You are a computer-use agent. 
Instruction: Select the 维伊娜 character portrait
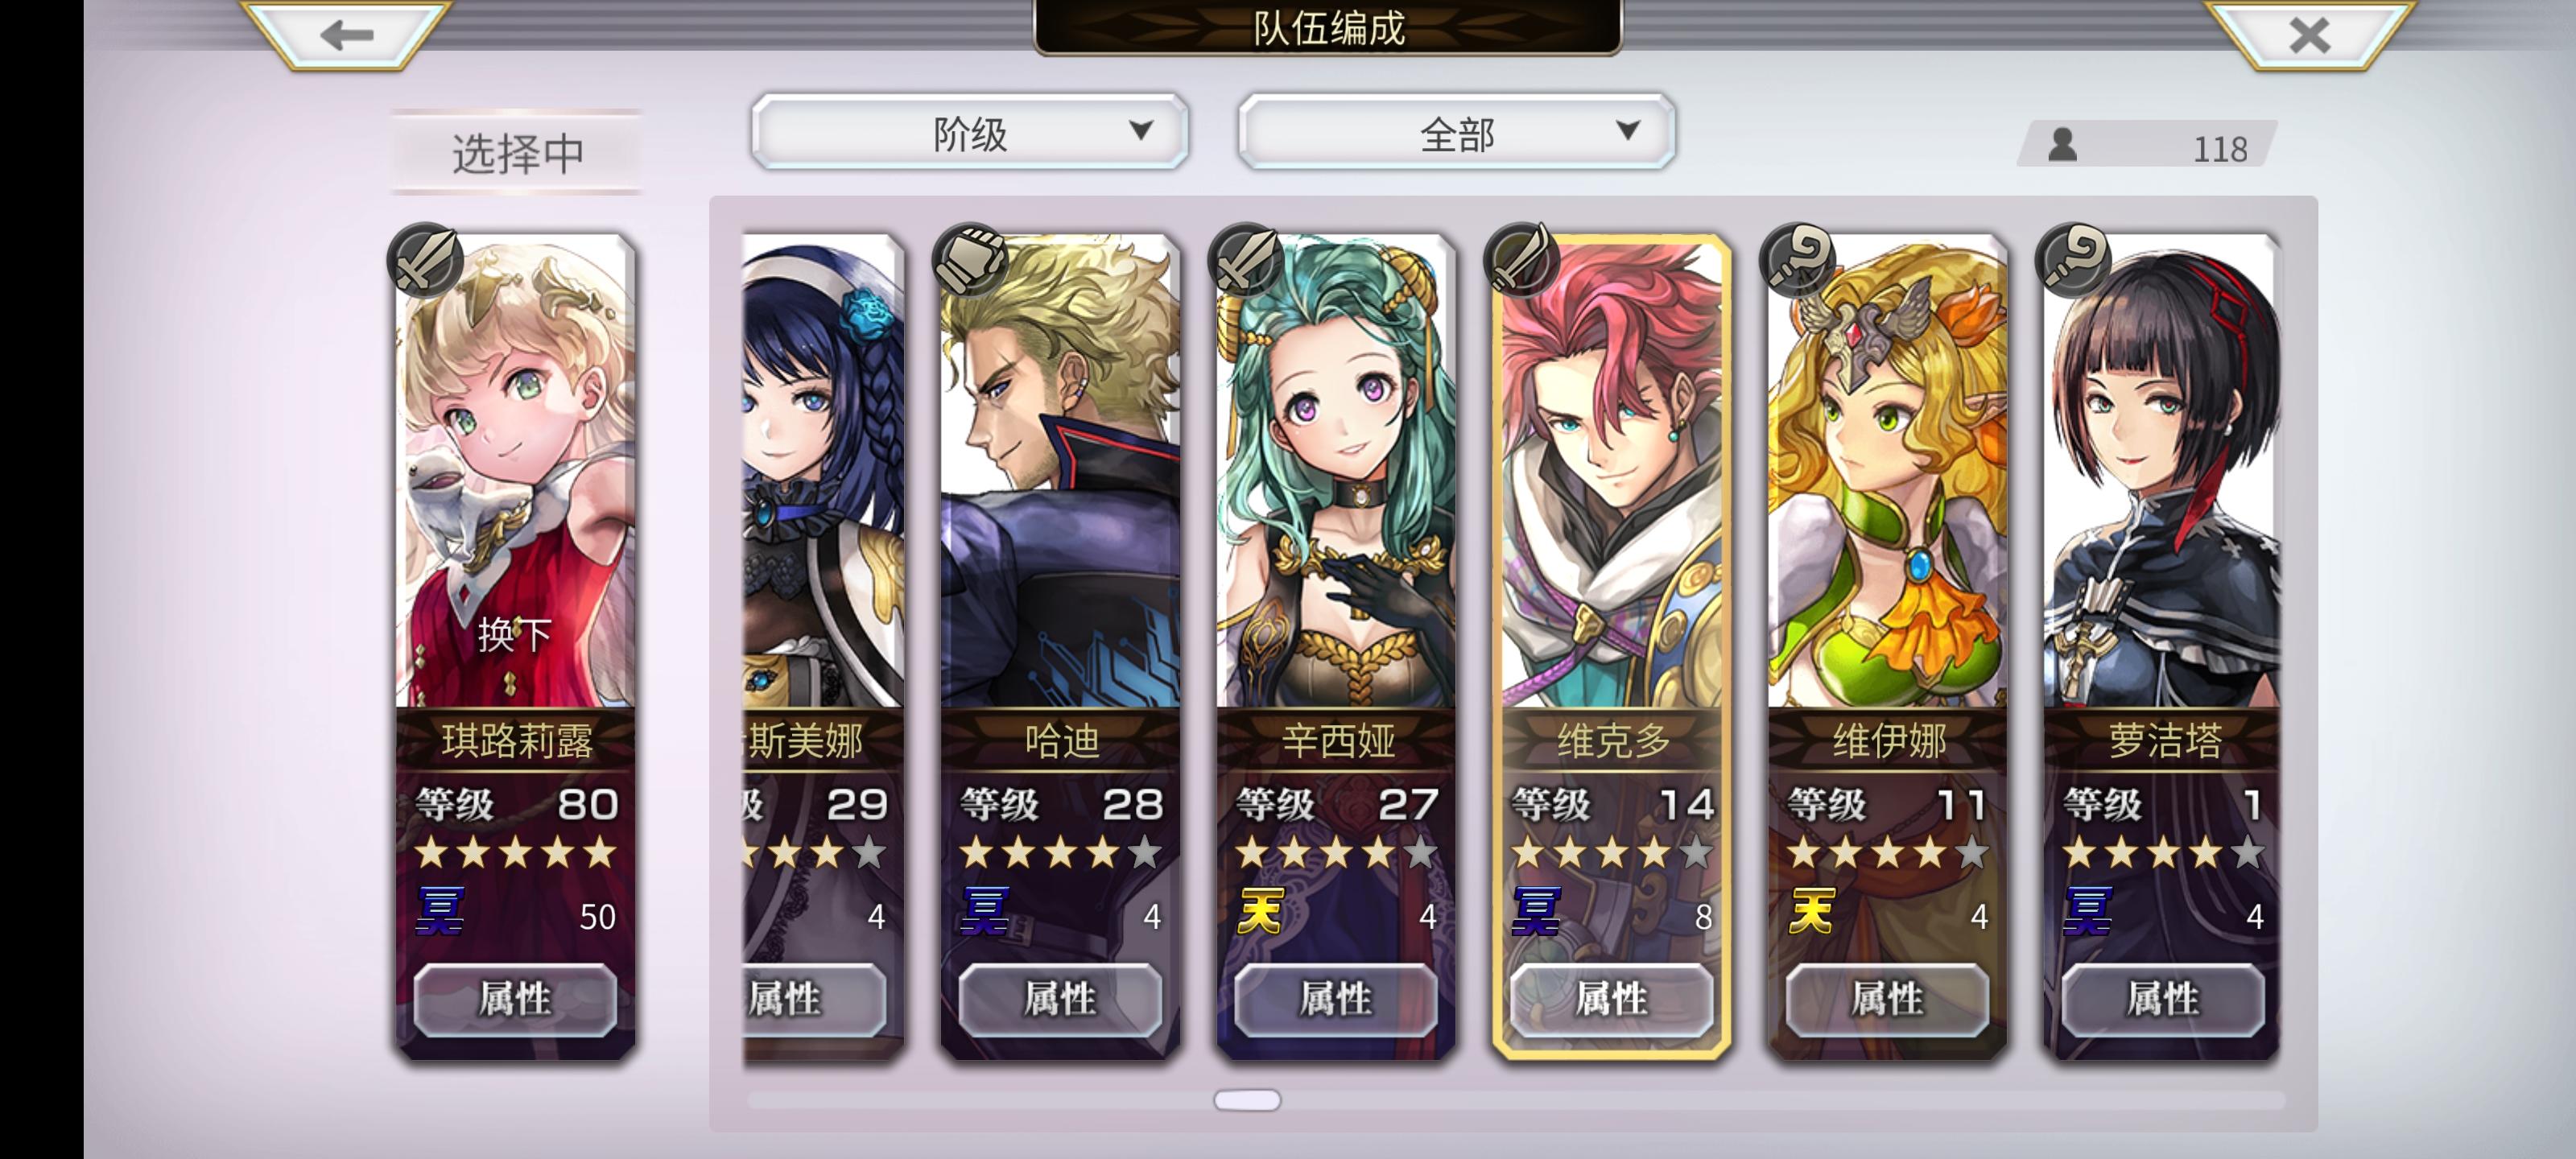coord(1887,470)
